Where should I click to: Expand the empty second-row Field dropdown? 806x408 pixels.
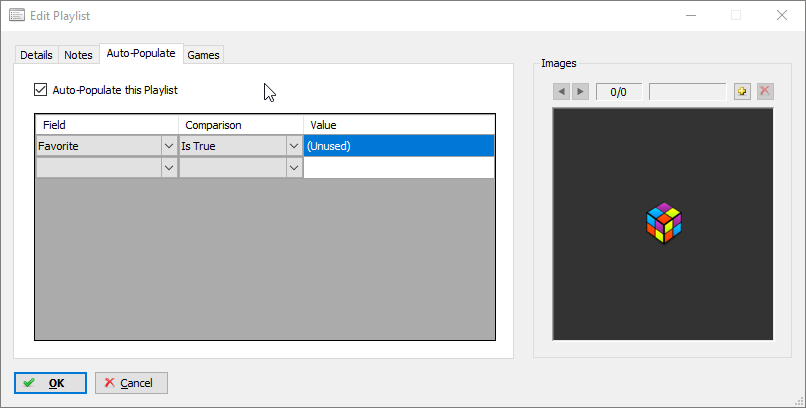[169, 168]
